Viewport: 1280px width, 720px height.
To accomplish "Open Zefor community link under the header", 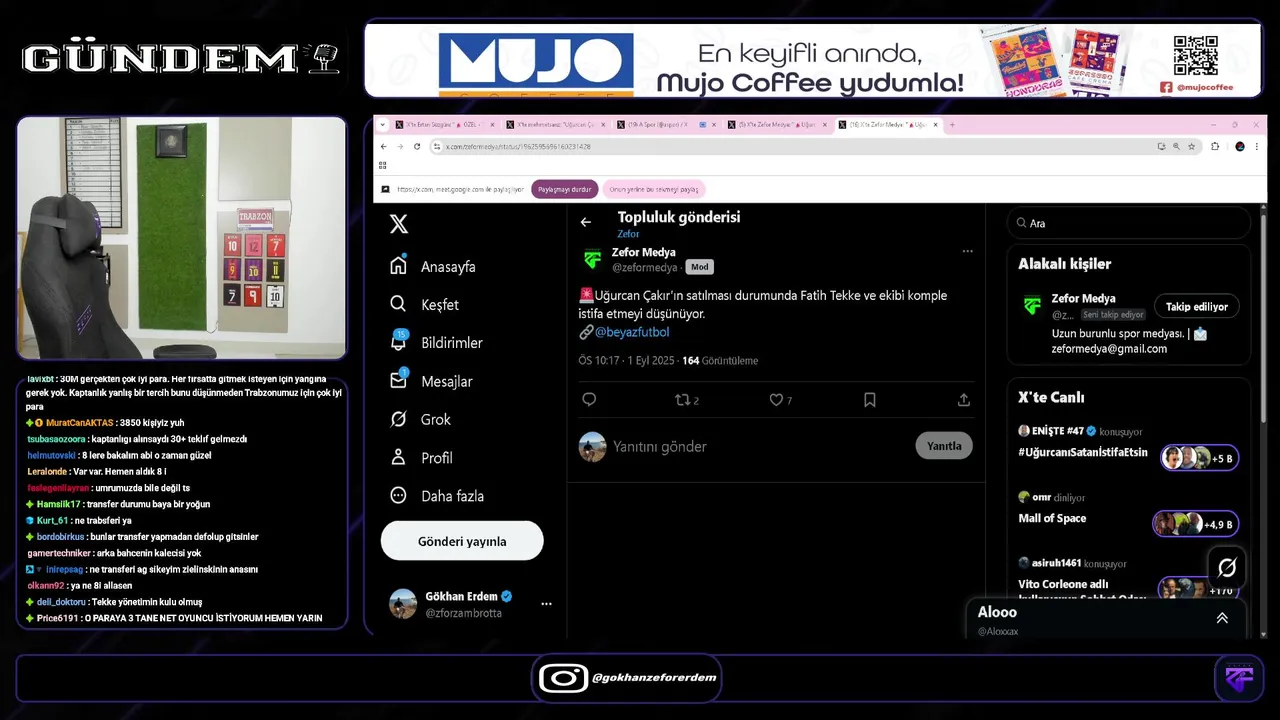I will [628, 234].
